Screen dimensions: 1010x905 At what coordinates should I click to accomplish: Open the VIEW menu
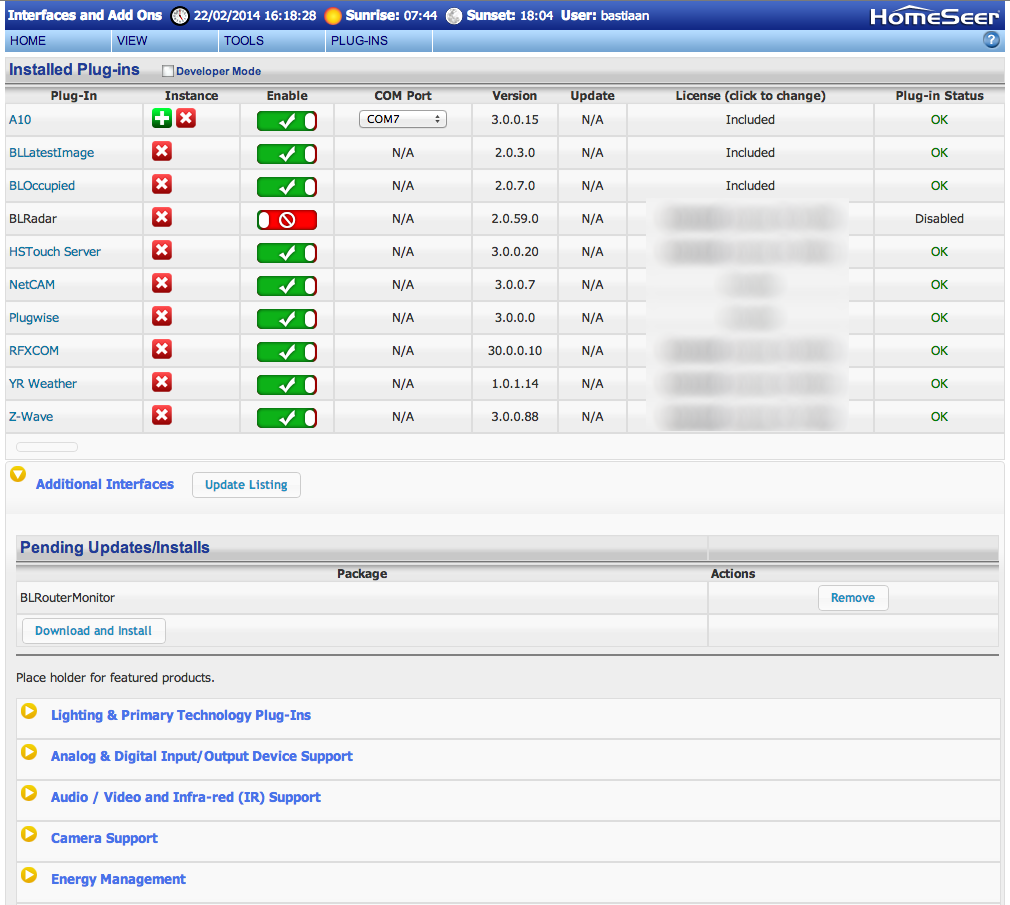tap(165, 41)
